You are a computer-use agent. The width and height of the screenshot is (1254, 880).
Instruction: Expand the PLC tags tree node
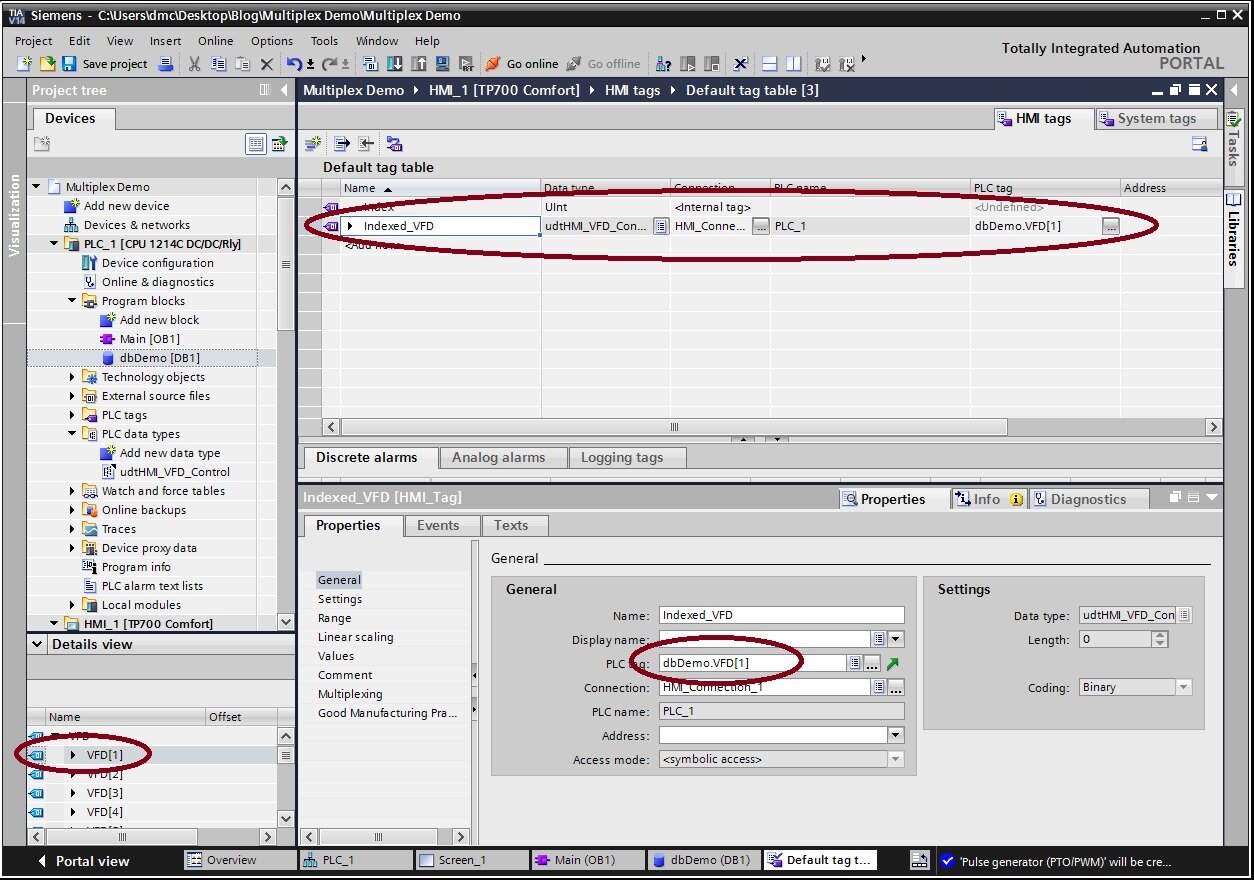click(x=72, y=415)
